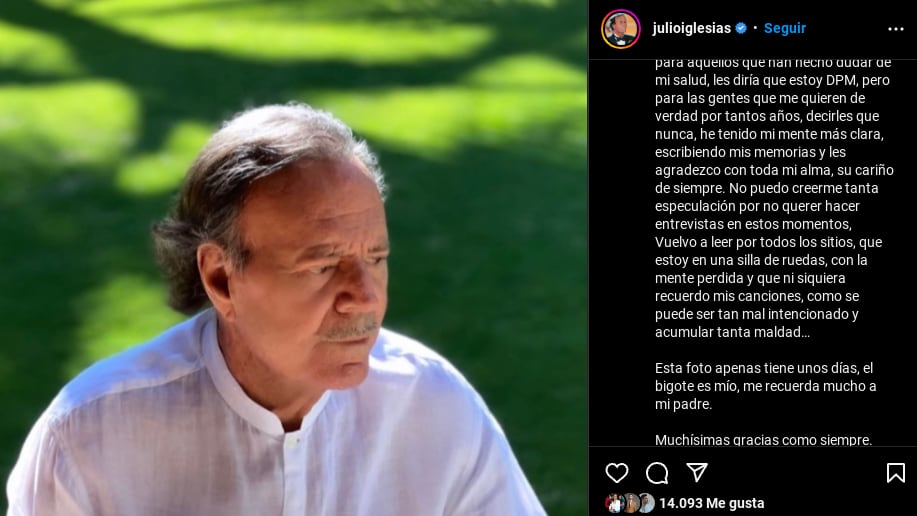Follow the account with the Seguir button

[x=785, y=28]
